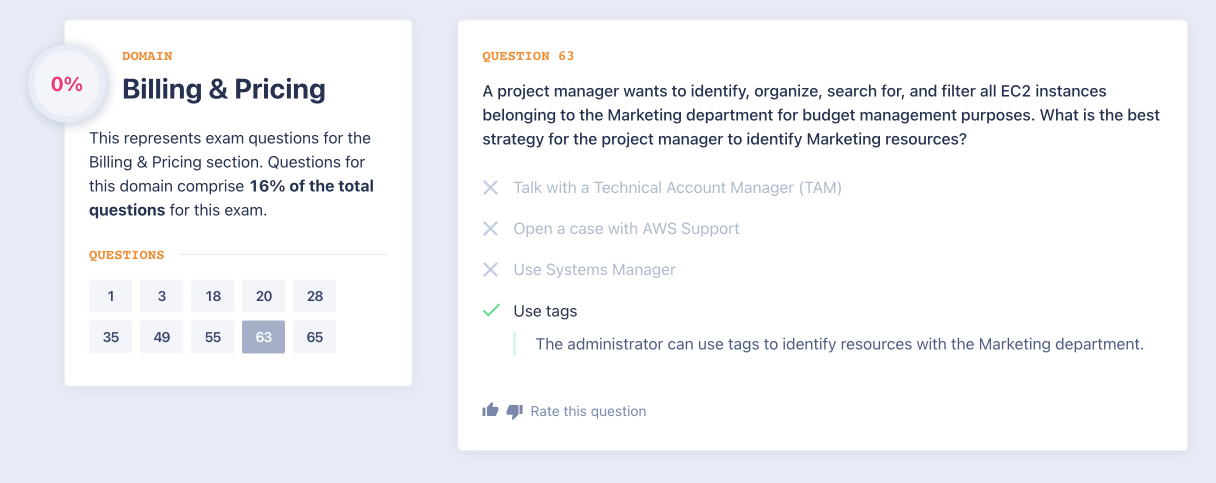Screen dimensions: 1216x483
Task: Choose 'Talk with a Technical Account Manager'
Action: pyautogui.click(x=677, y=188)
